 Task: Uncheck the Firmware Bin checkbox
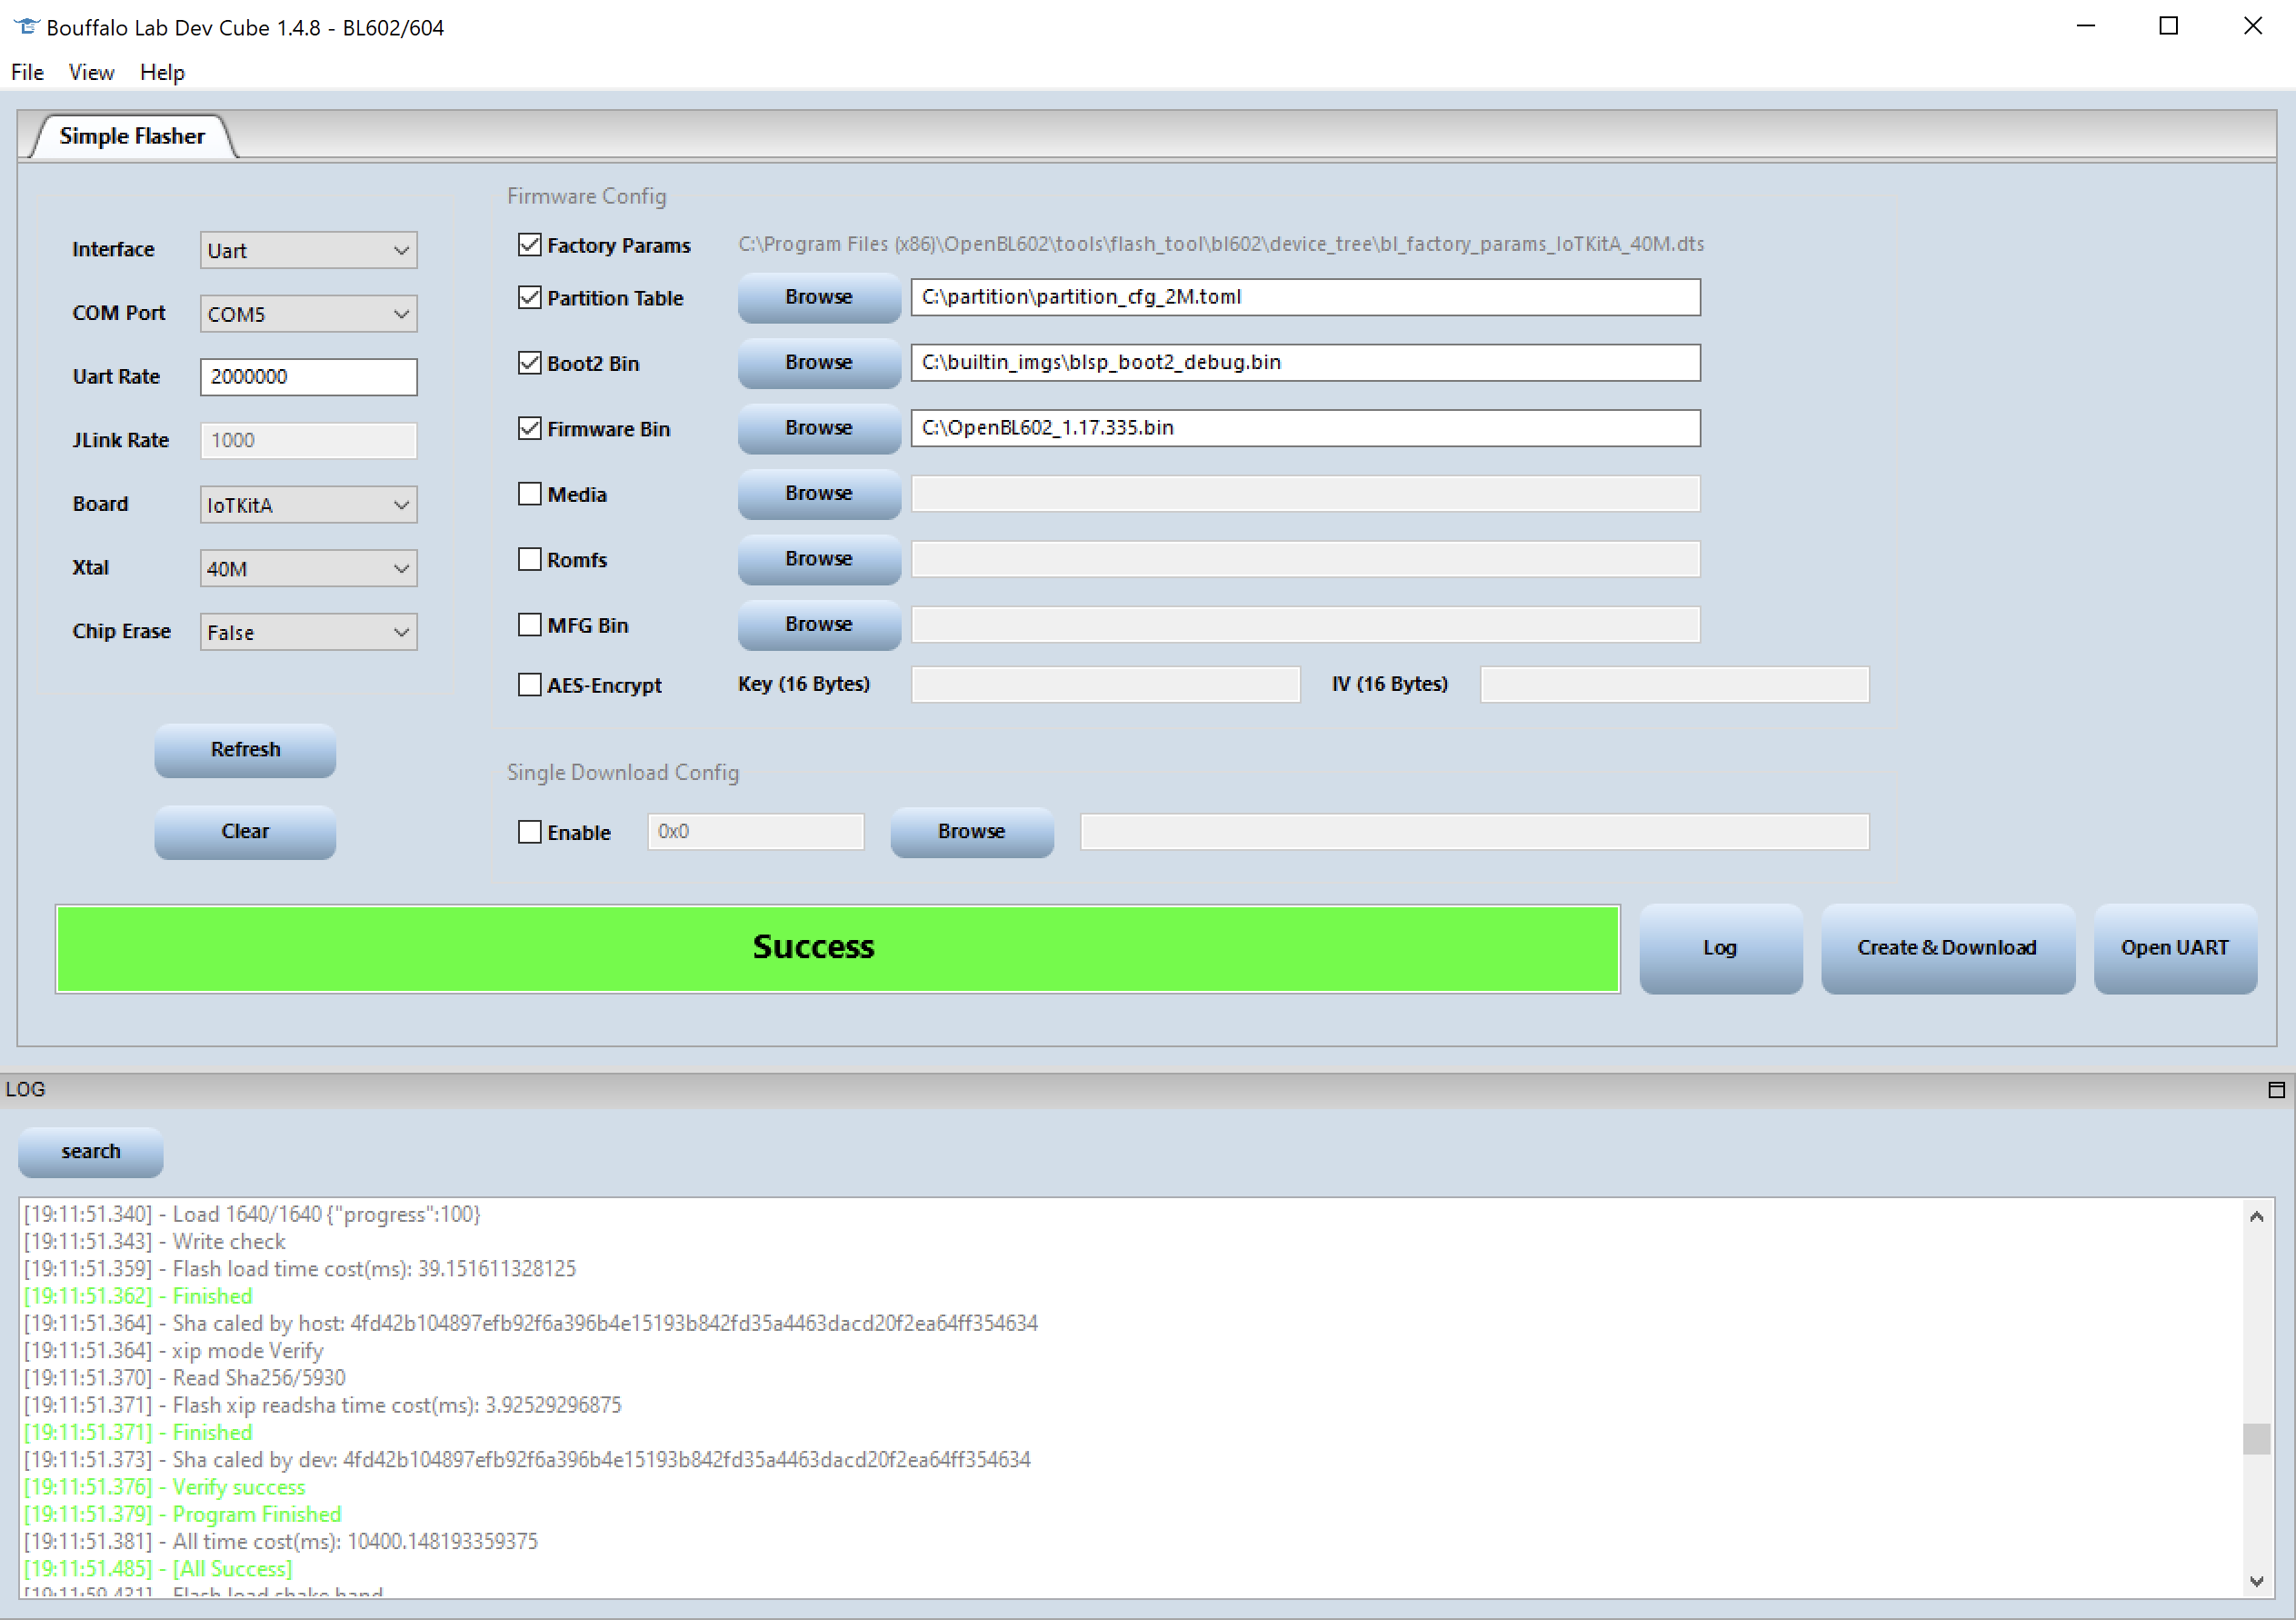(530, 429)
